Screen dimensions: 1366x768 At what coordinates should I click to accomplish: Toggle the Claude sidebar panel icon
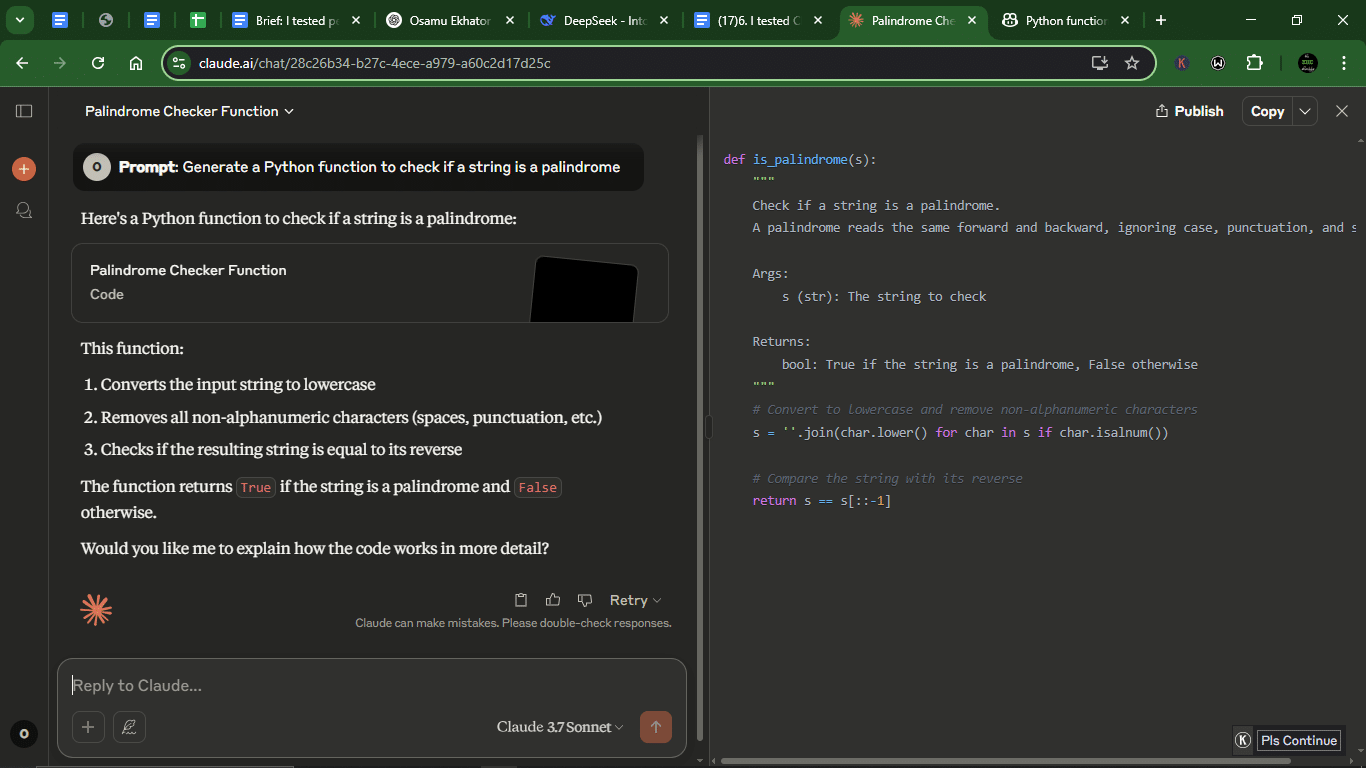point(24,111)
